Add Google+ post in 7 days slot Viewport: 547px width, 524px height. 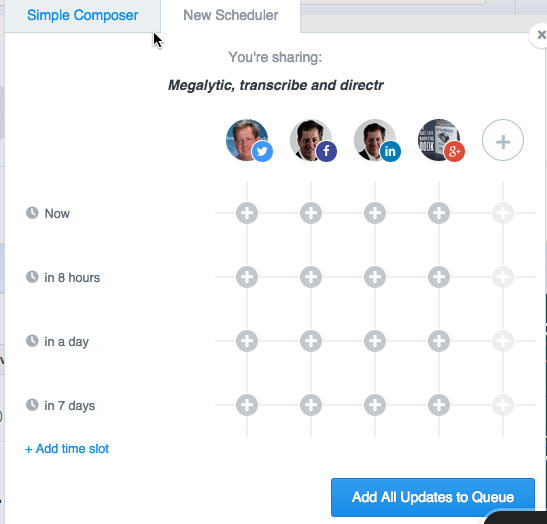pyautogui.click(x=439, y=405)
